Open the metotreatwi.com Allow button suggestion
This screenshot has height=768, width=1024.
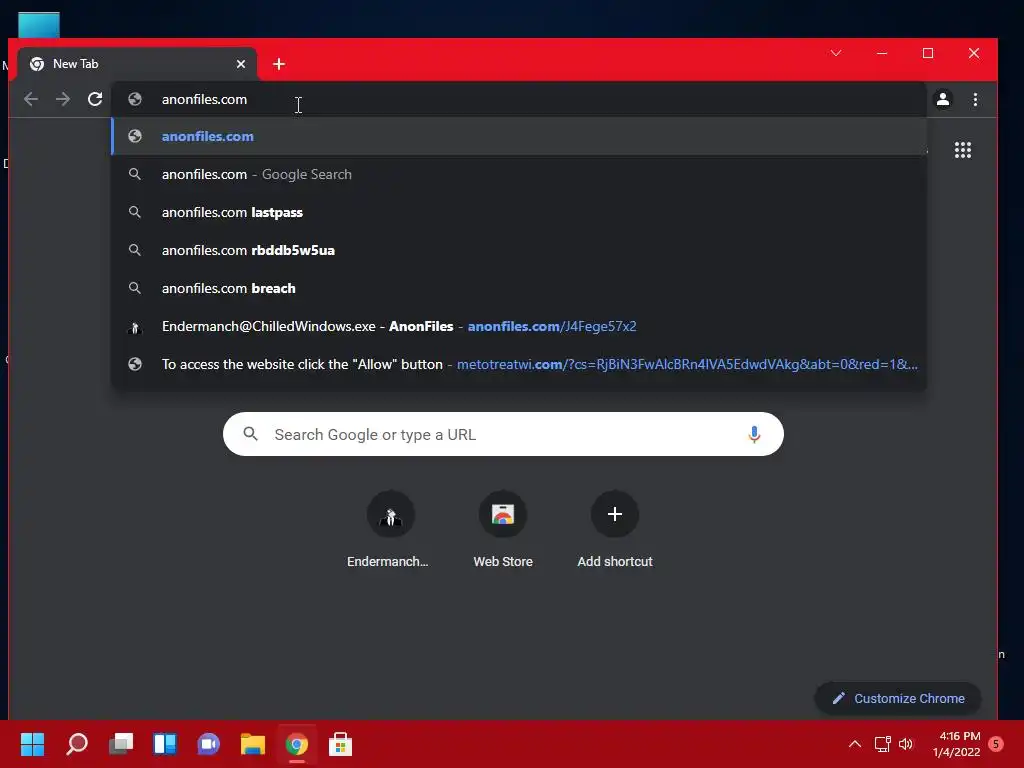519,364
